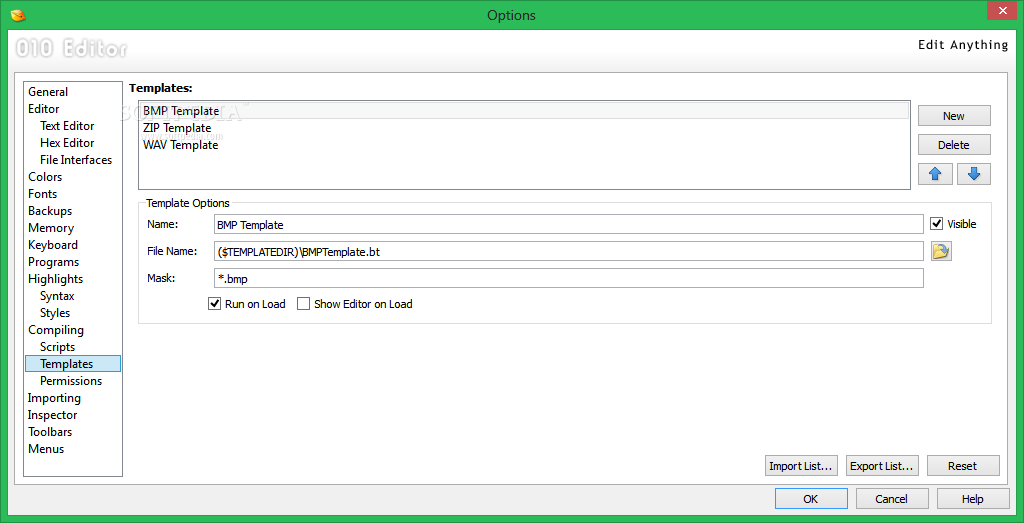The height and width of the screenshot is (523, 1024).
Task: Move selected template down with arrow
Action: click(974, 174)
